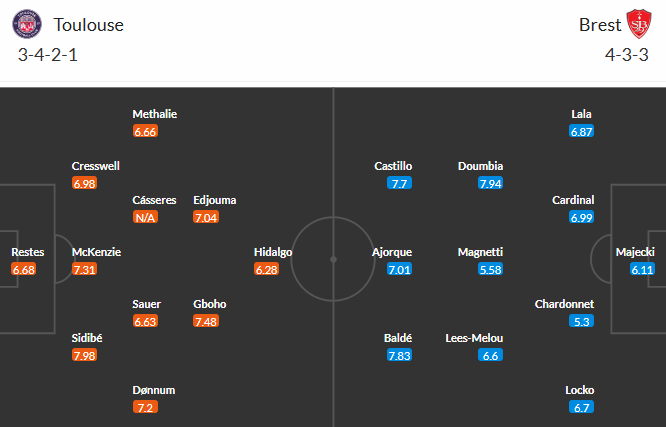This screenshot has width=666, height=427.
Task: Open the Brest team name link
Action: click(600, 25)
